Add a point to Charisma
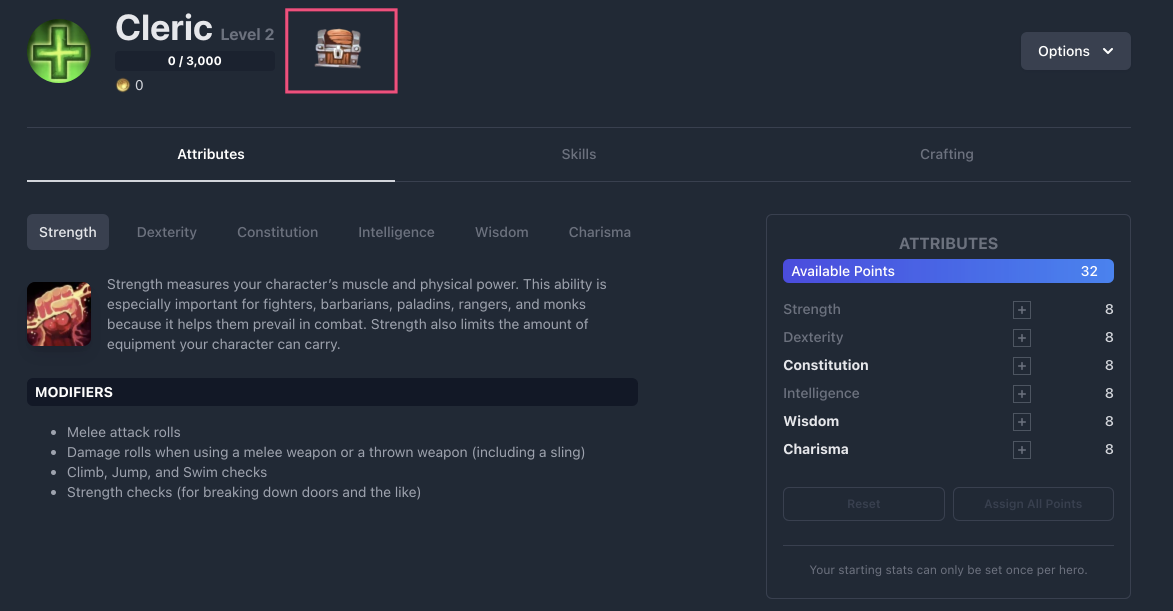Viewport: 1173px width, 611px height. [x=1022, y=450]
